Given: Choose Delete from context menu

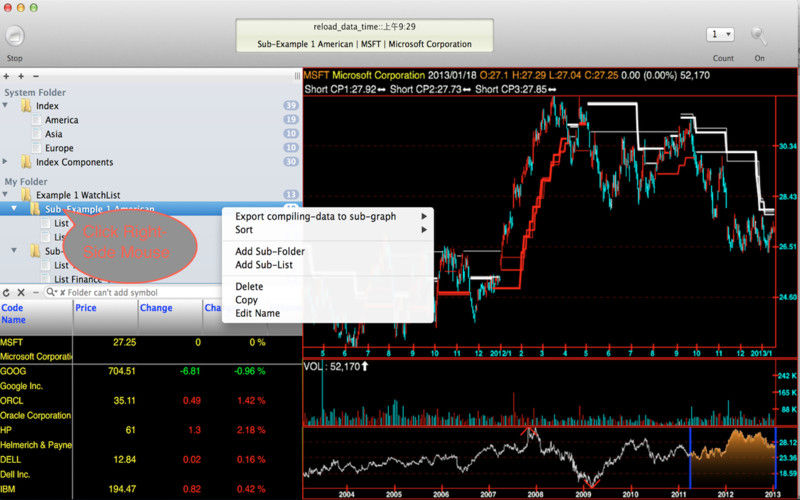Looking at the screenshot, I should click(328, 286).
